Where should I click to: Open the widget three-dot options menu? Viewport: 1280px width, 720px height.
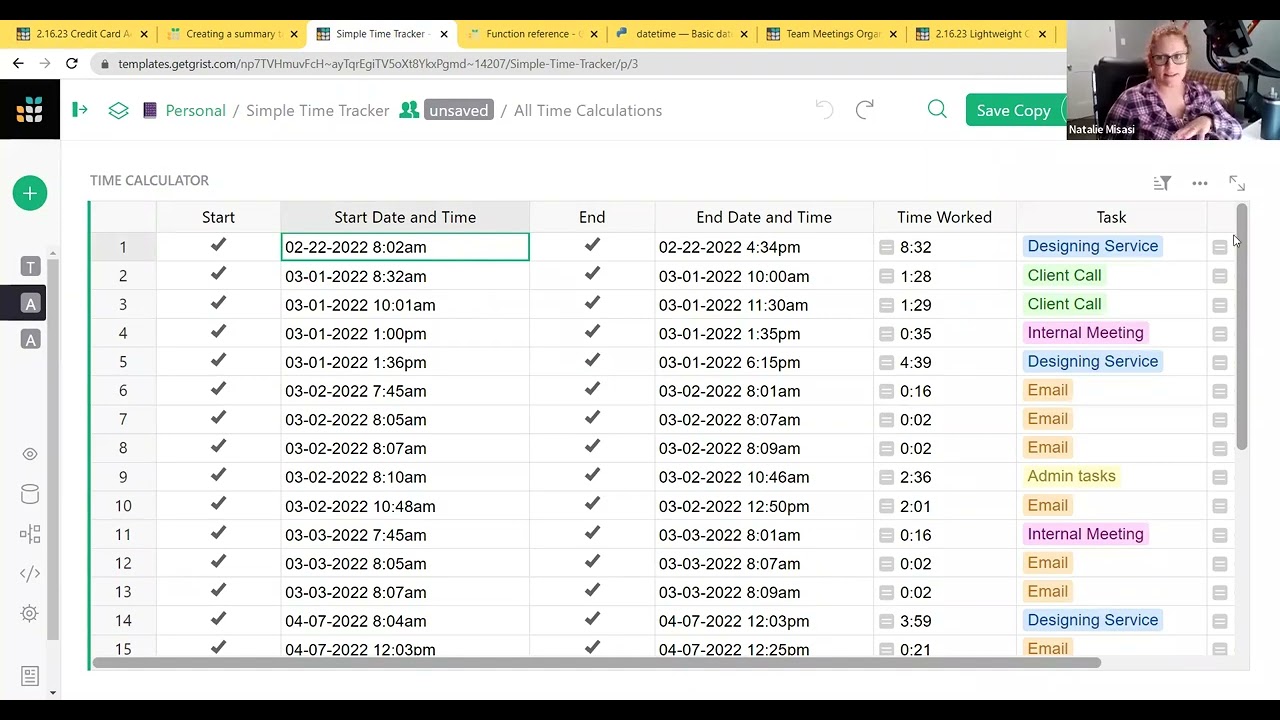(1199, 183)
